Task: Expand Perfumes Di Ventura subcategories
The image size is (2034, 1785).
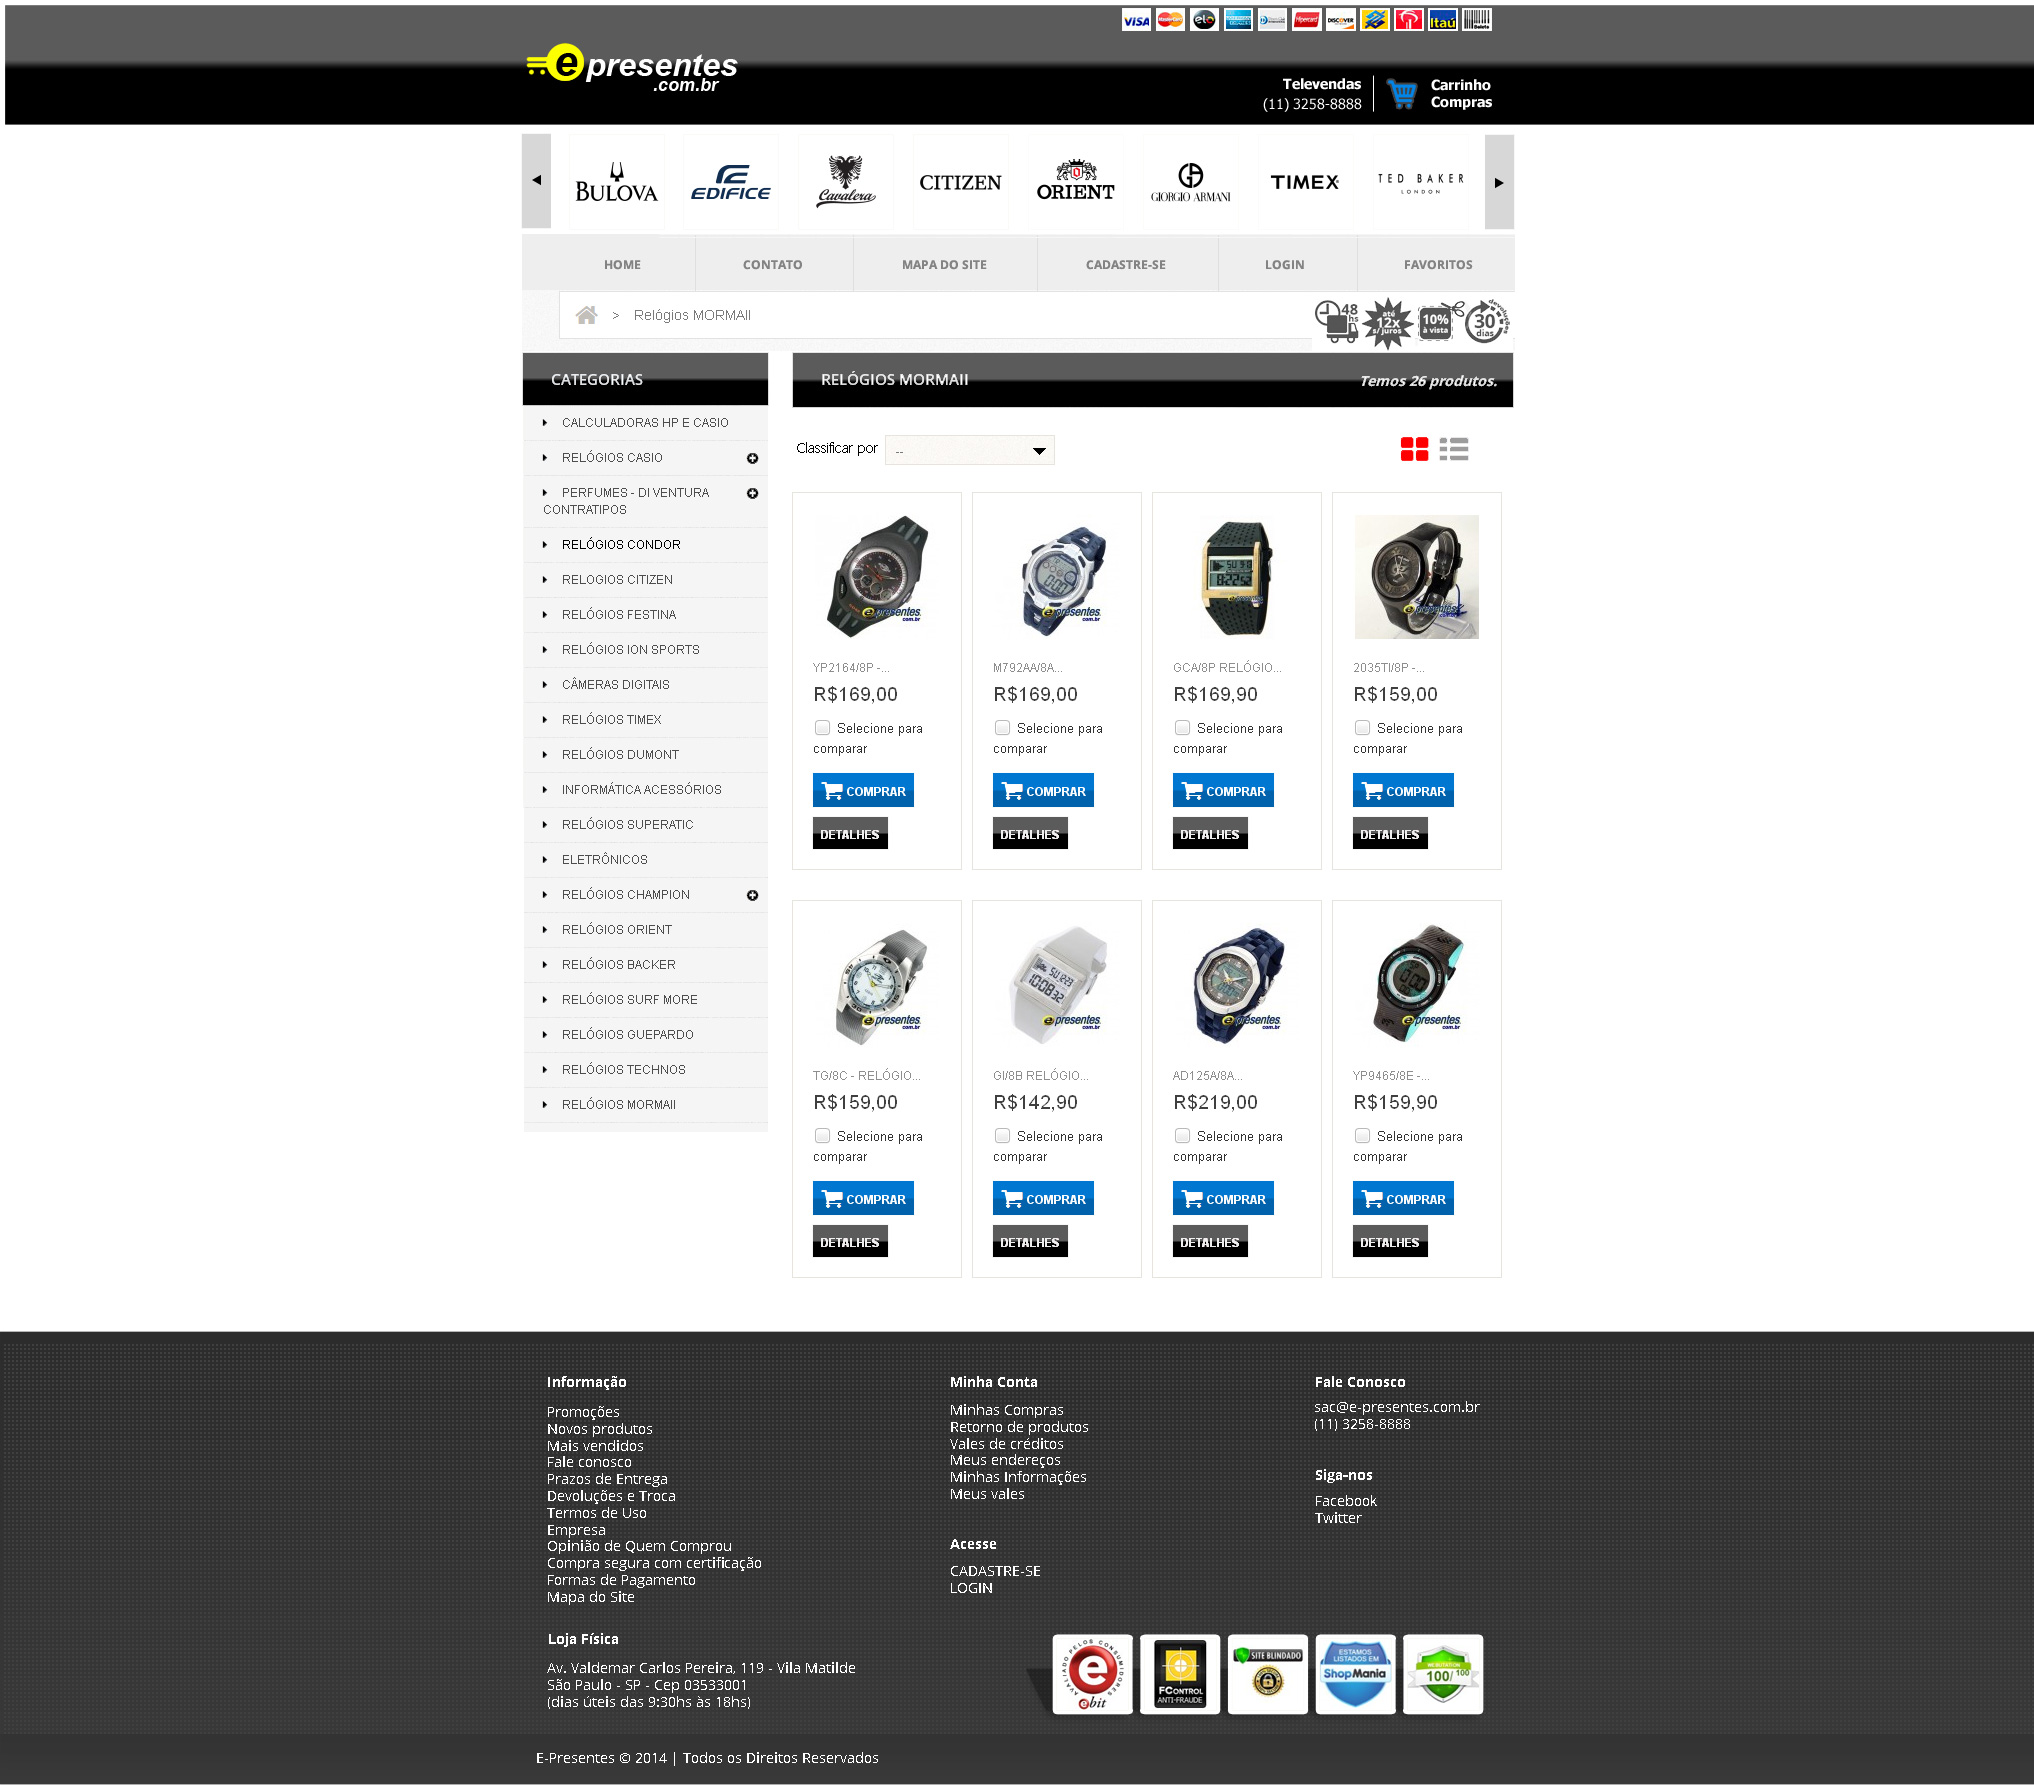Action: (752, 493)
